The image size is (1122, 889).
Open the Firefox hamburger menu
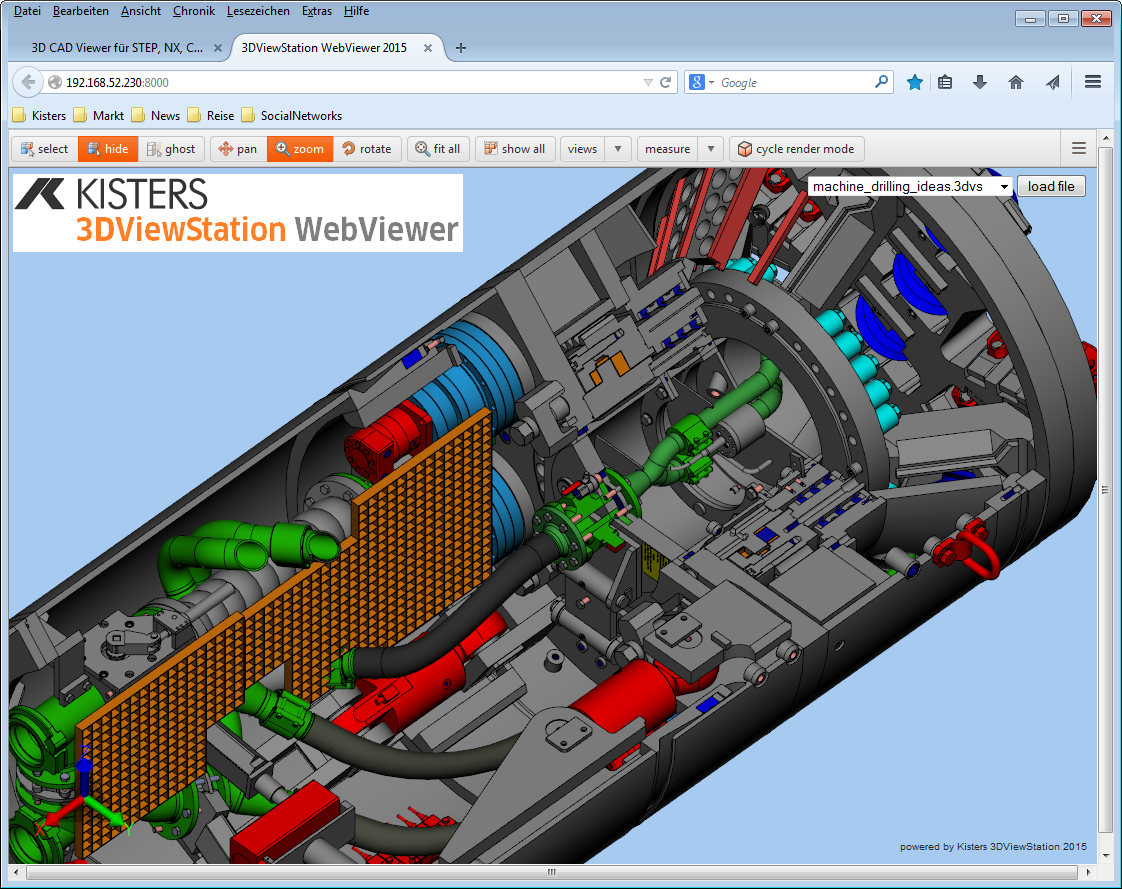tap(1093, 82)
